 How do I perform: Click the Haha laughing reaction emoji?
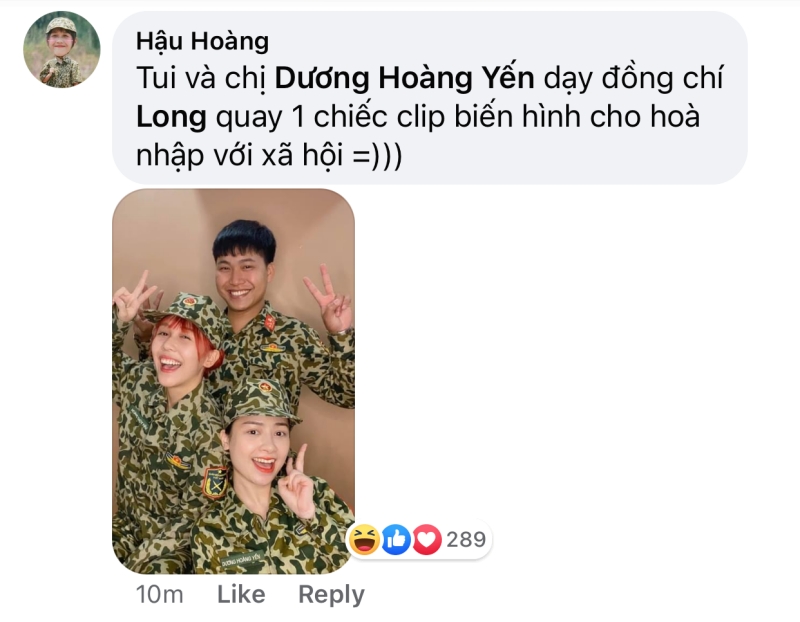coord(364,539)
